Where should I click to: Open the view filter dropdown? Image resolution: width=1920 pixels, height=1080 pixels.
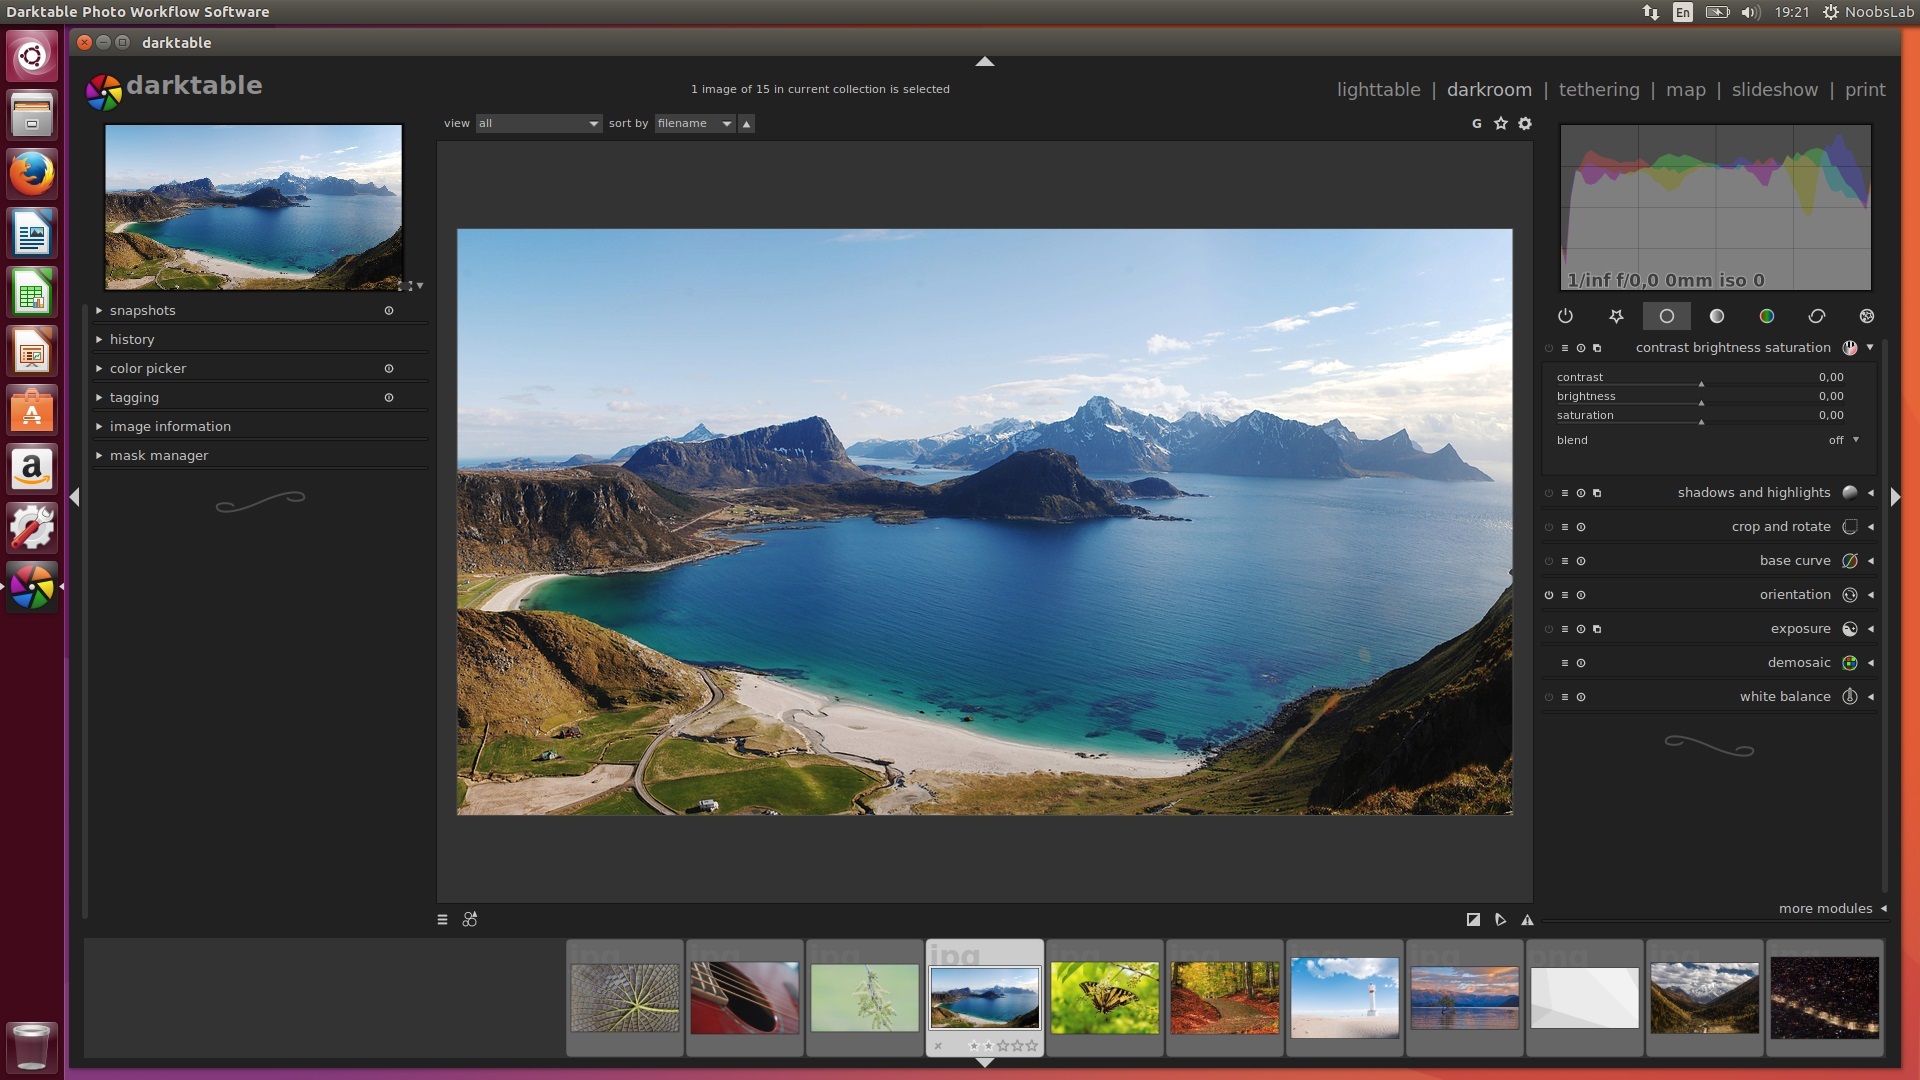tap(538, 123)
